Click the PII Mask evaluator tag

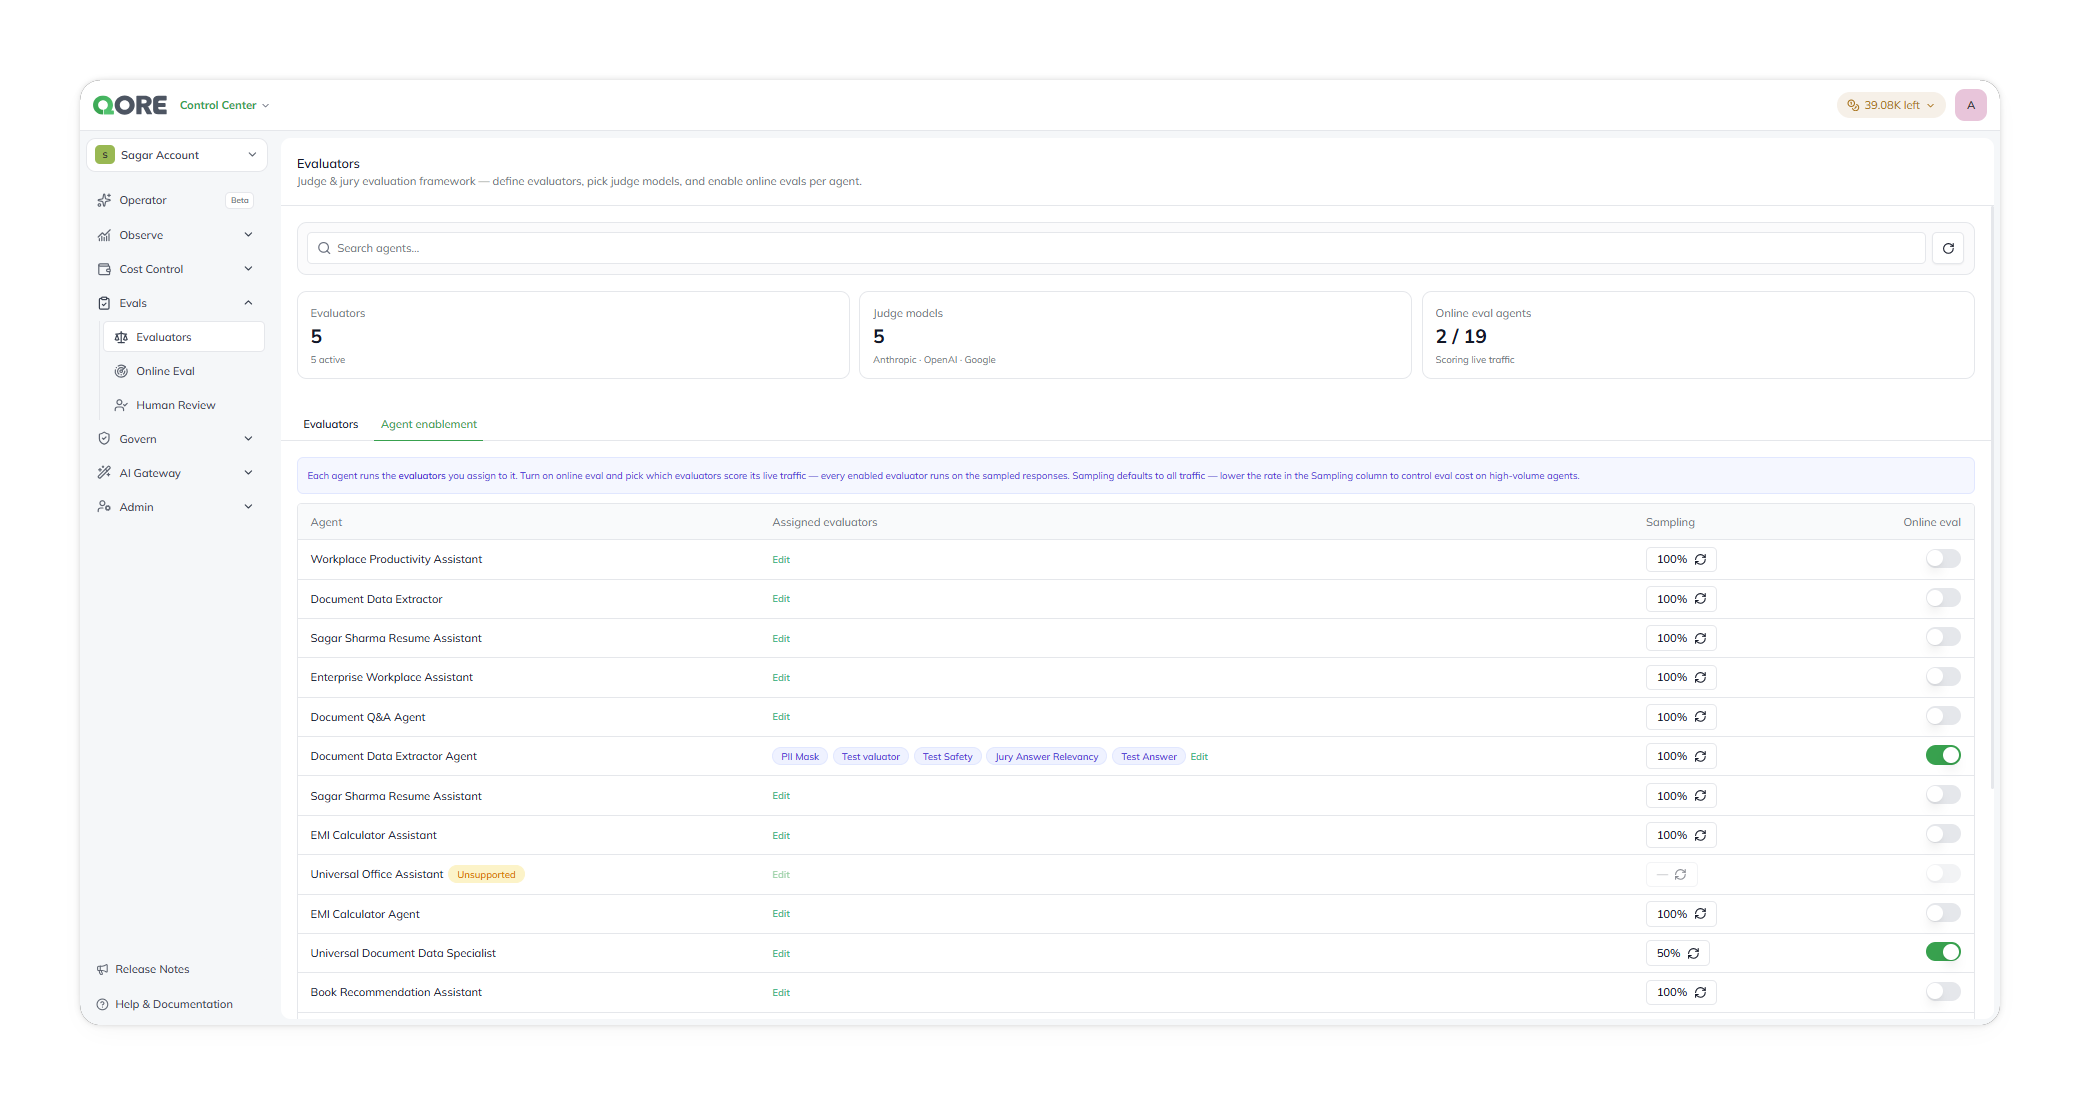click(x=800, y=757)
